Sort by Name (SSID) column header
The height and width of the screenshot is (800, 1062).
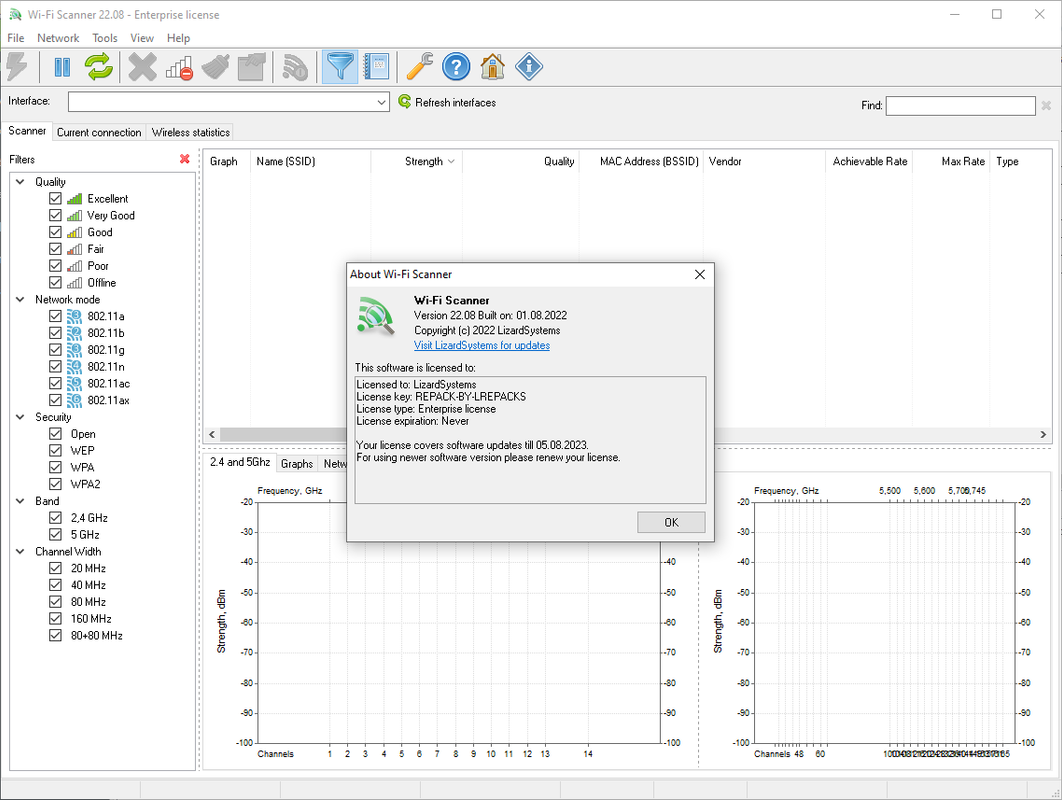pyautogui.click(x=311, y=161)
